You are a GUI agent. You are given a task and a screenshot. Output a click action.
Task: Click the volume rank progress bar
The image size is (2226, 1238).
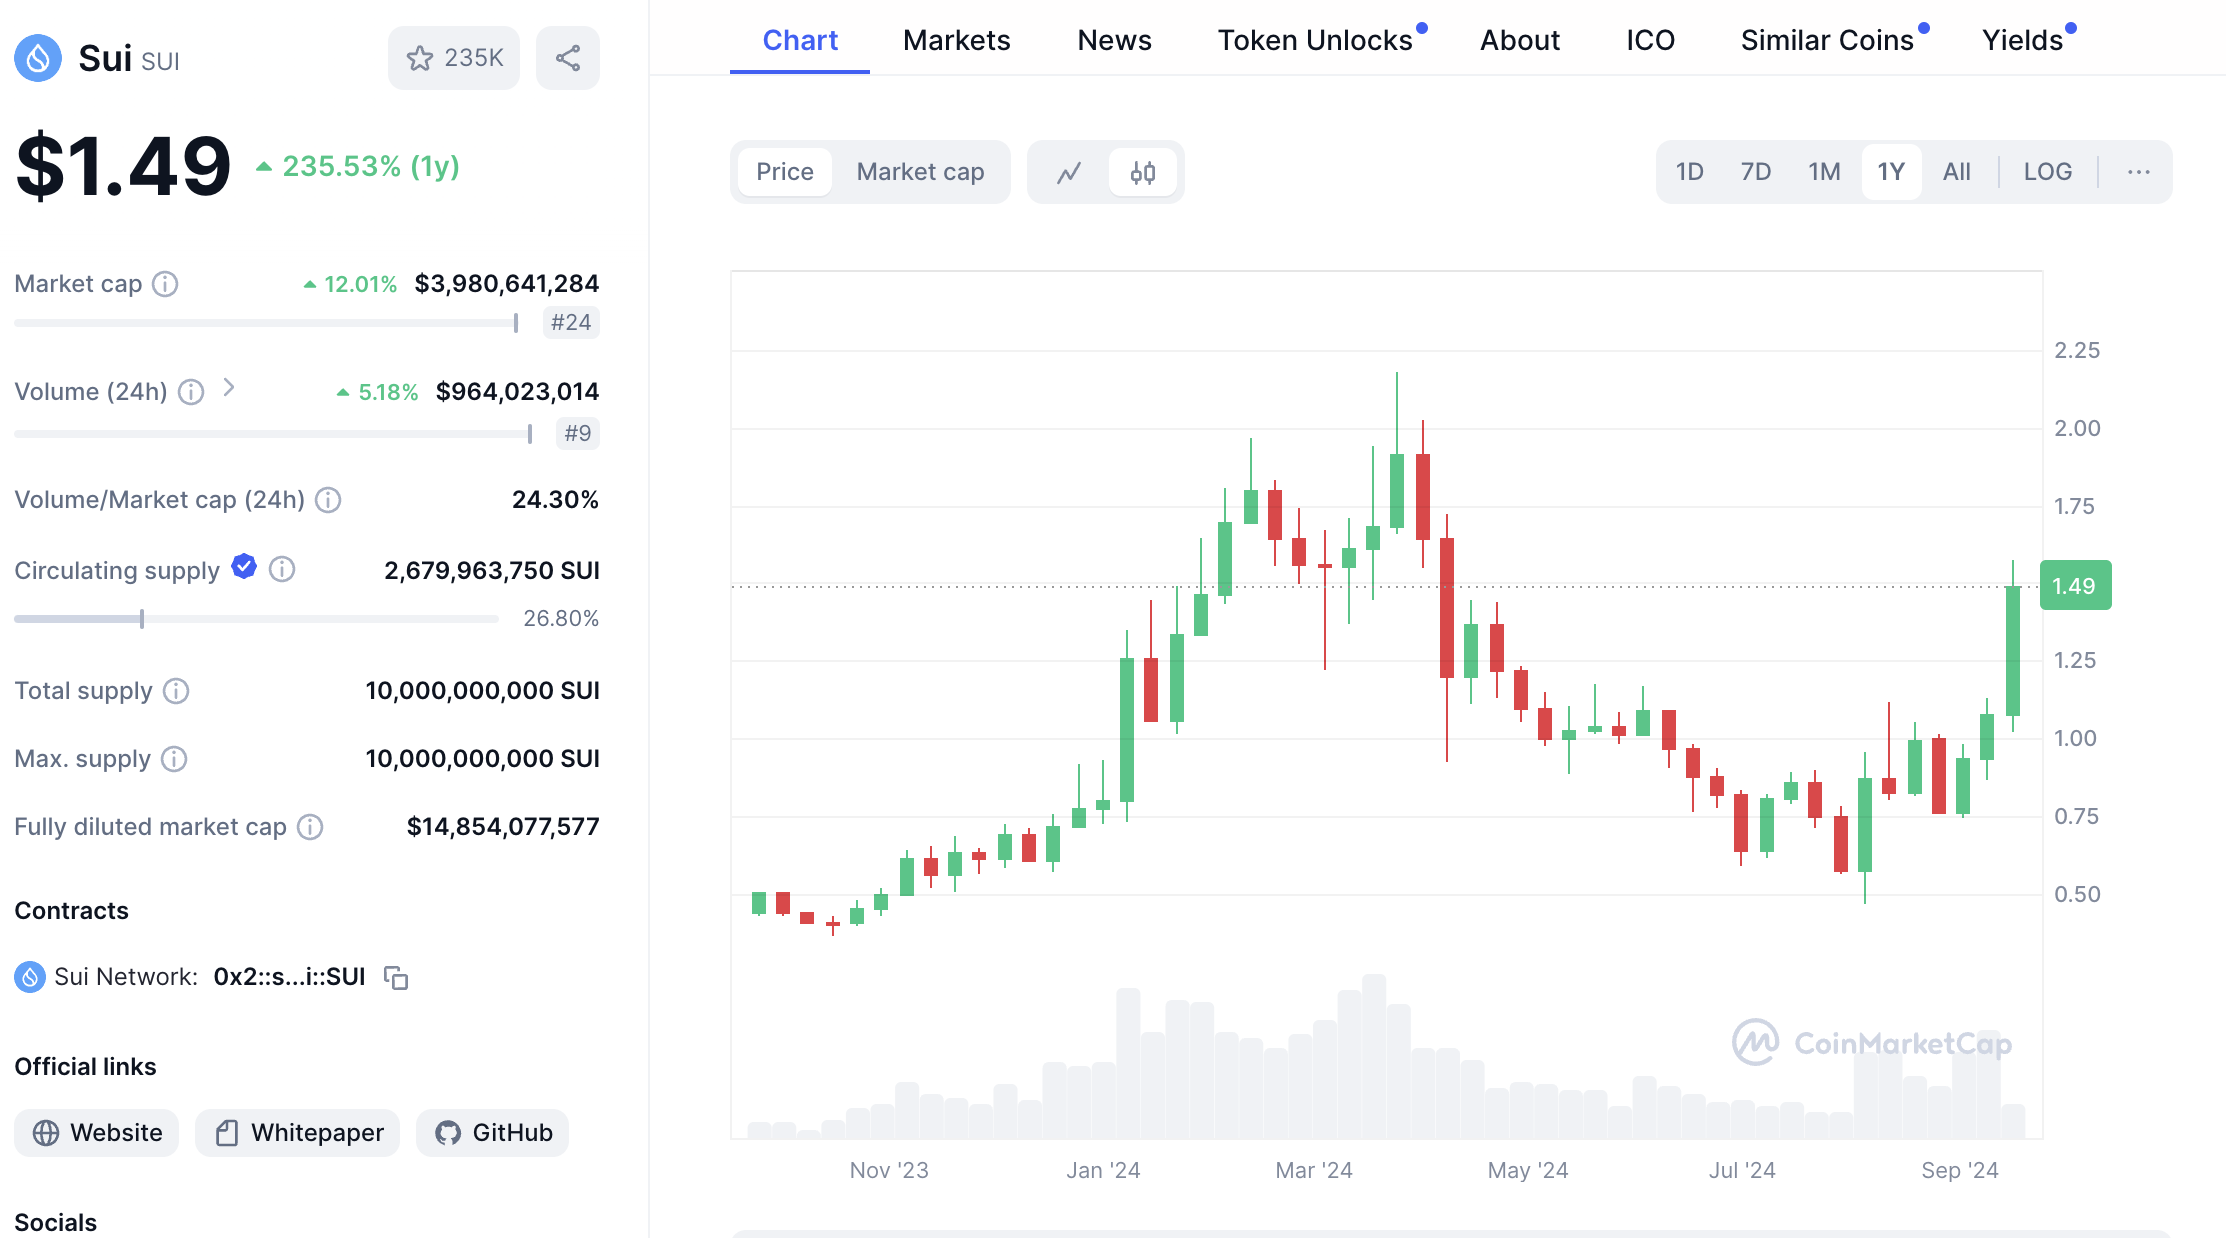[x=273, y=434]
